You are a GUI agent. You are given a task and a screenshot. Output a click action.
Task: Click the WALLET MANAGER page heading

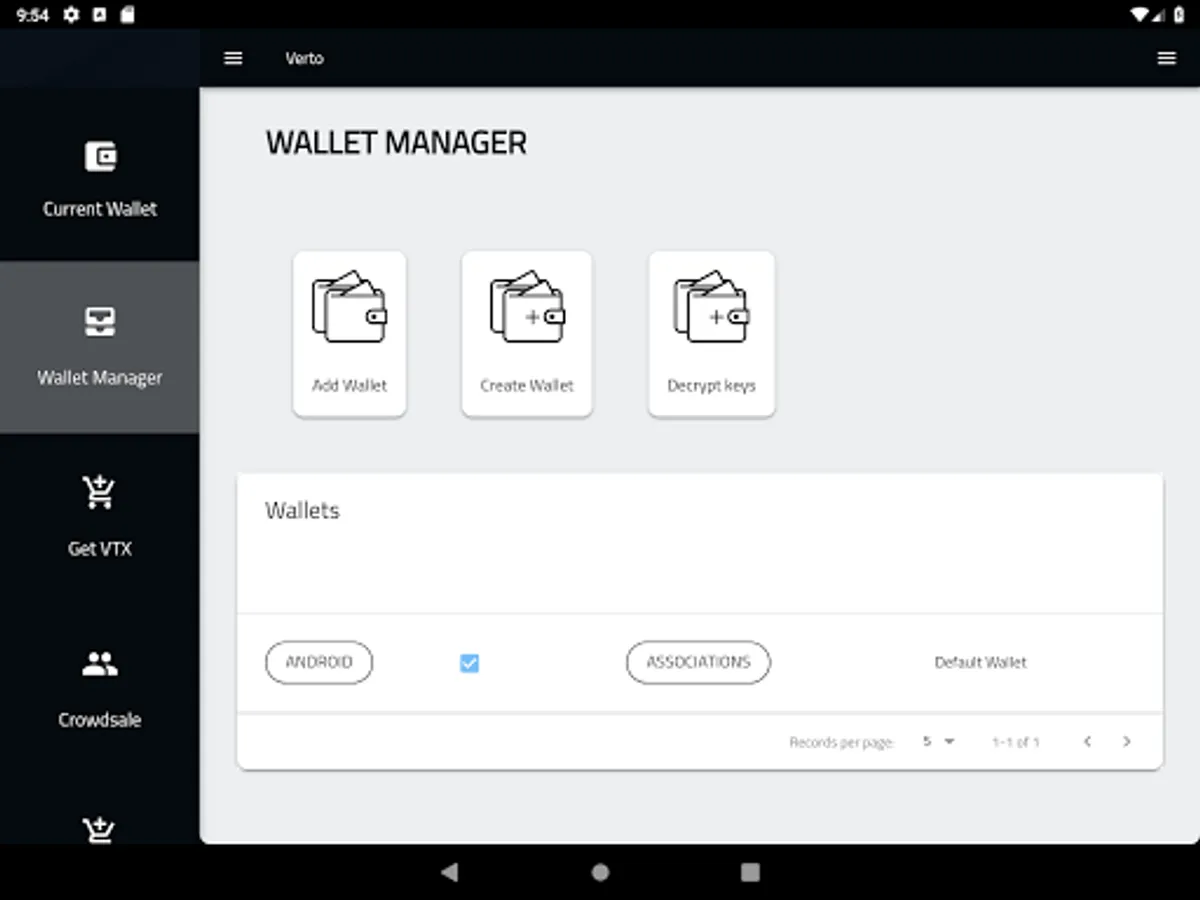click(x=396, y=143)
